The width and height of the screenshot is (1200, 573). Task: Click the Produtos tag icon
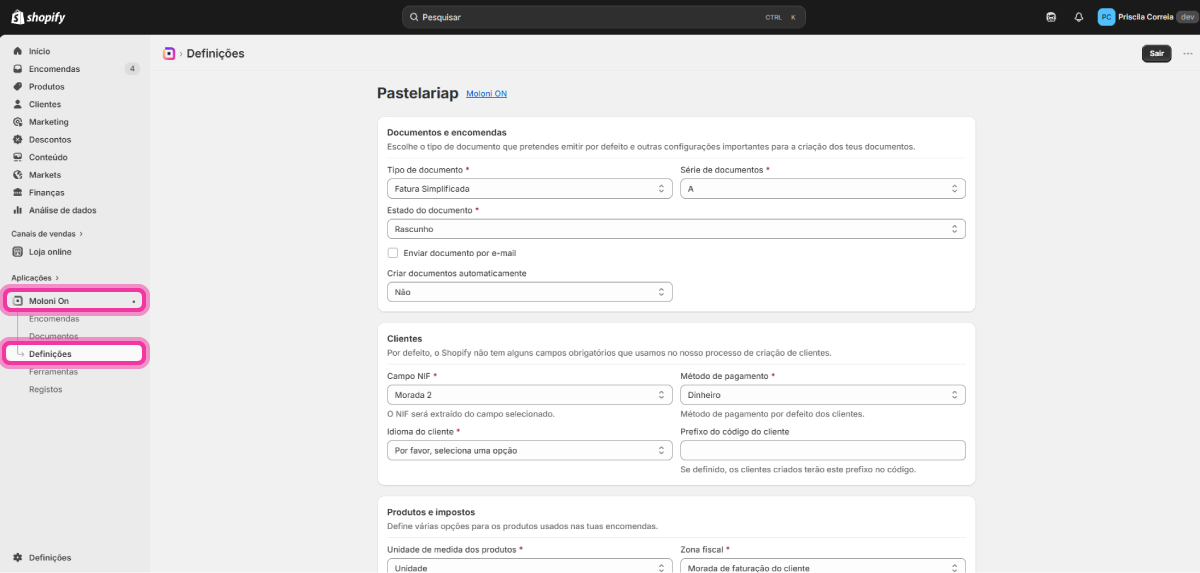coord(17,87)
